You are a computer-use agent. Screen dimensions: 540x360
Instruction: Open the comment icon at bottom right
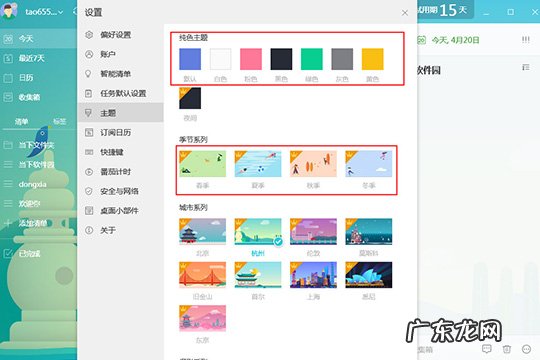tap(487, 349)
